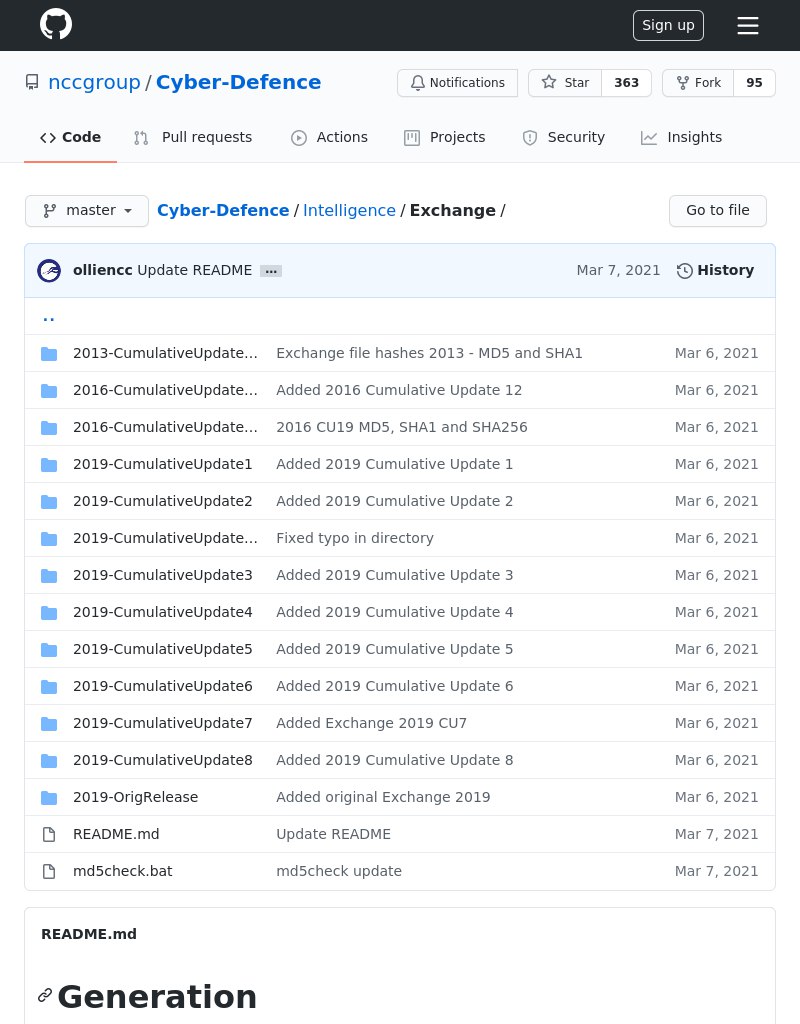Click the Go to file button

(x=718, y=210)
